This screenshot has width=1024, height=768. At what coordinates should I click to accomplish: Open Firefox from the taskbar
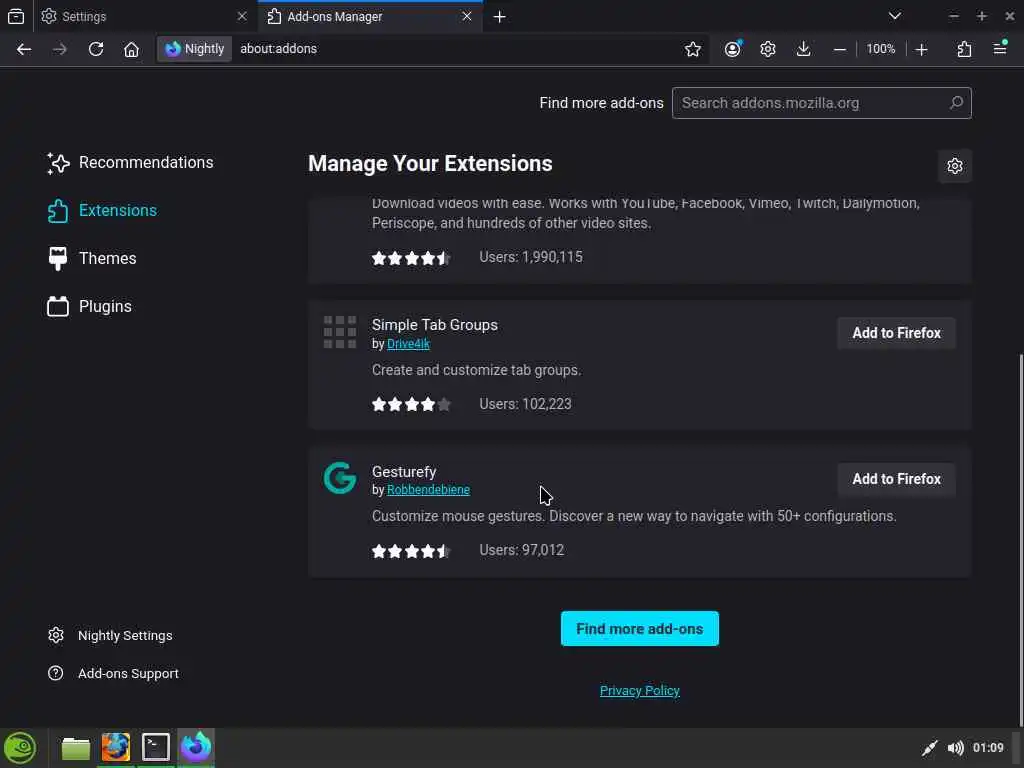pyautogui.click(x=116, y=748)
